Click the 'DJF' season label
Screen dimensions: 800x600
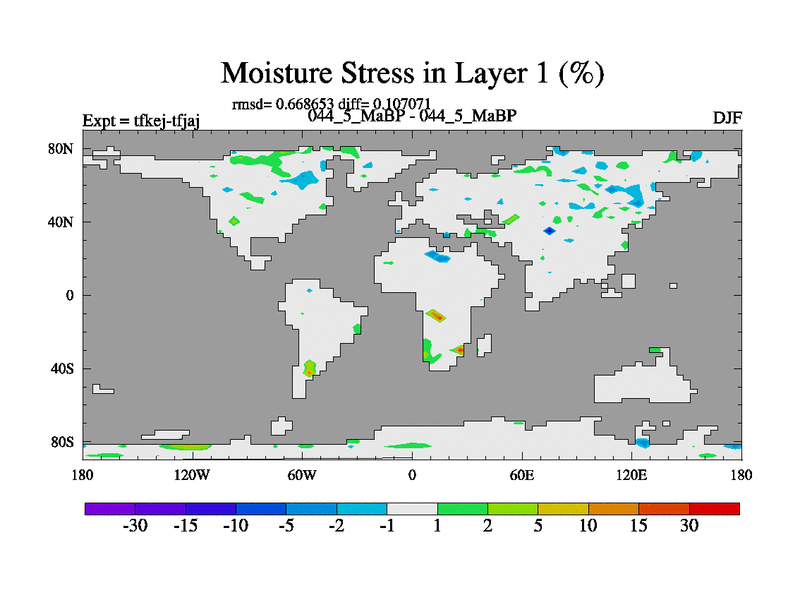coord(727,118)
